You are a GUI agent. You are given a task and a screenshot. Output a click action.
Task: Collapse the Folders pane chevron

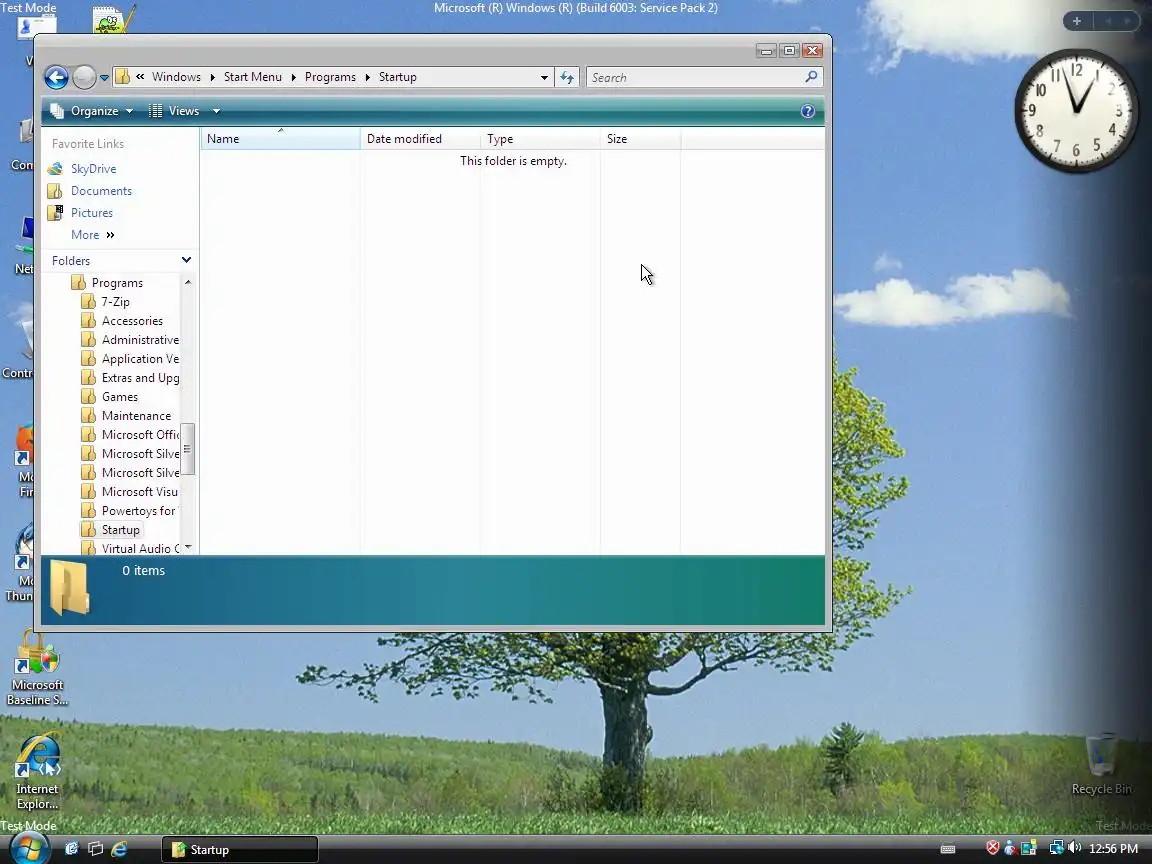[187, 260]
